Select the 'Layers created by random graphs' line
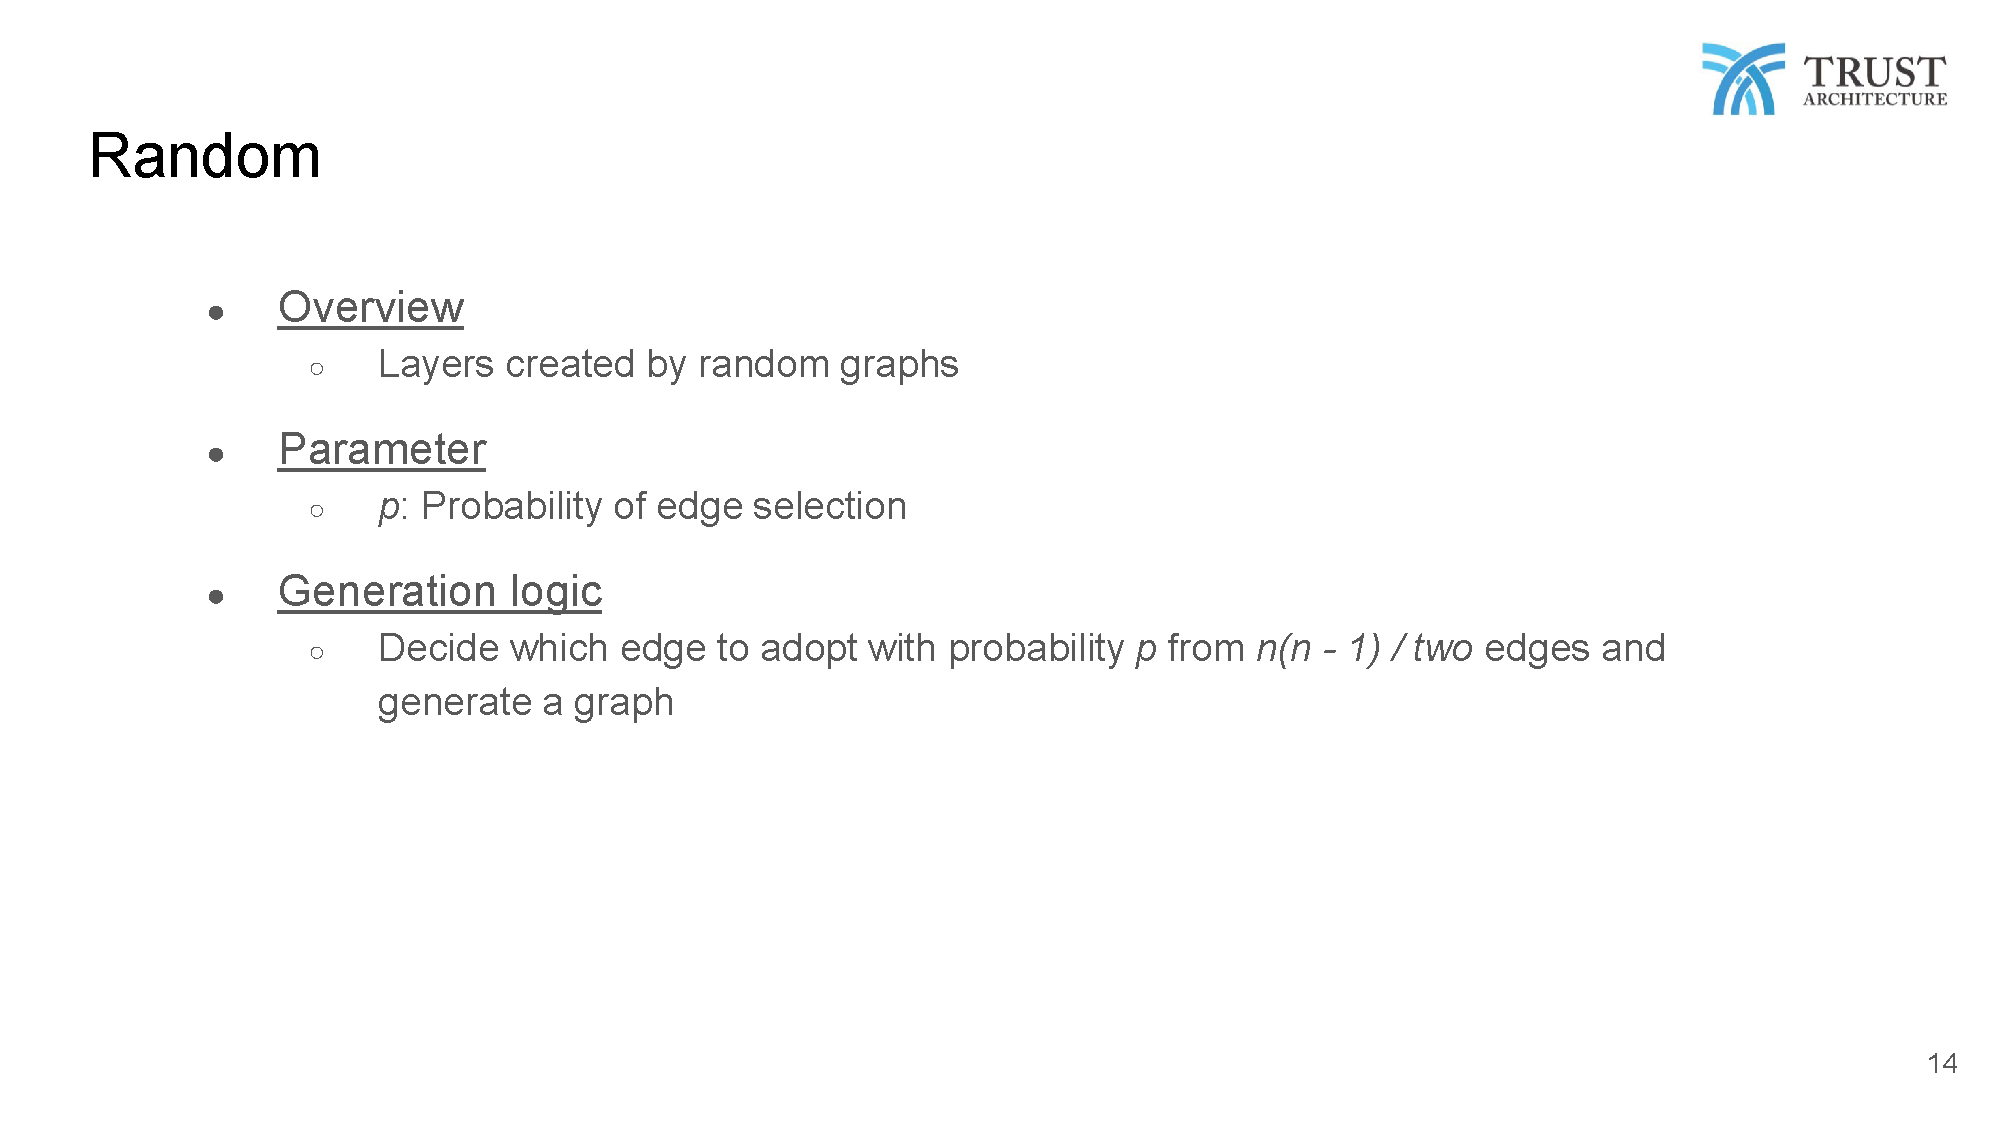2000x1125 pixels. point(668,365)
